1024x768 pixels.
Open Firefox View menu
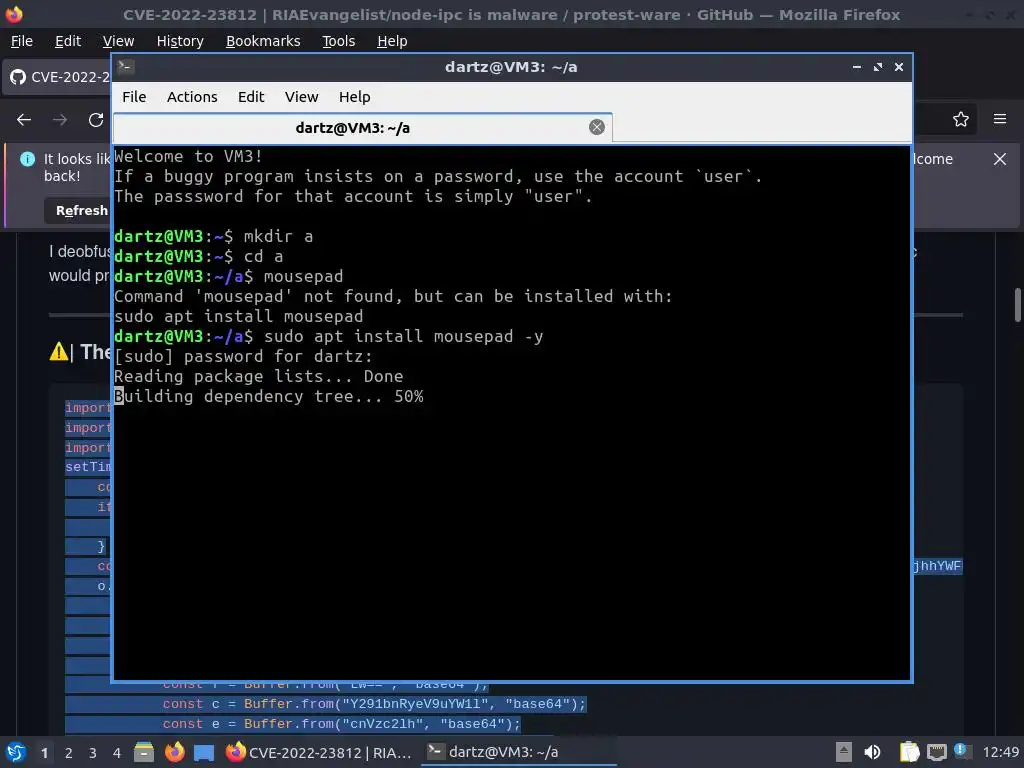point(118,41)
